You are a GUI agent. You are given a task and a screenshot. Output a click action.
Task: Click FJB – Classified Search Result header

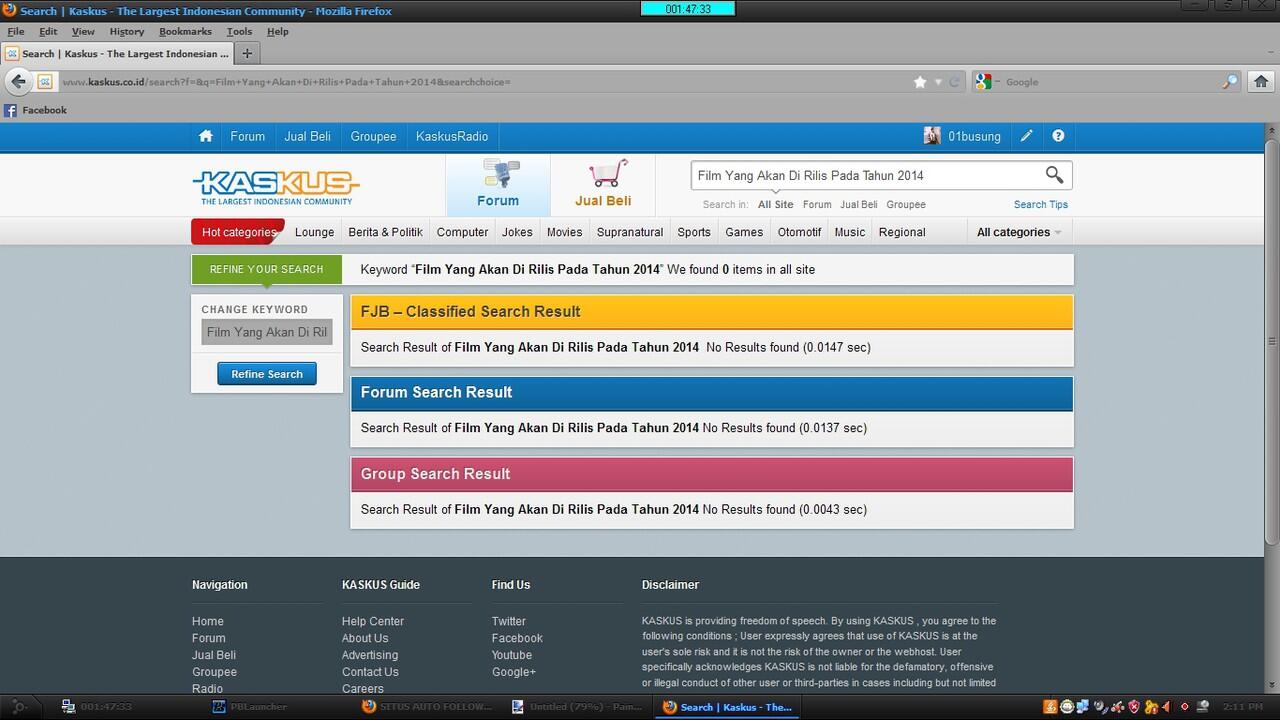[712, 312]
